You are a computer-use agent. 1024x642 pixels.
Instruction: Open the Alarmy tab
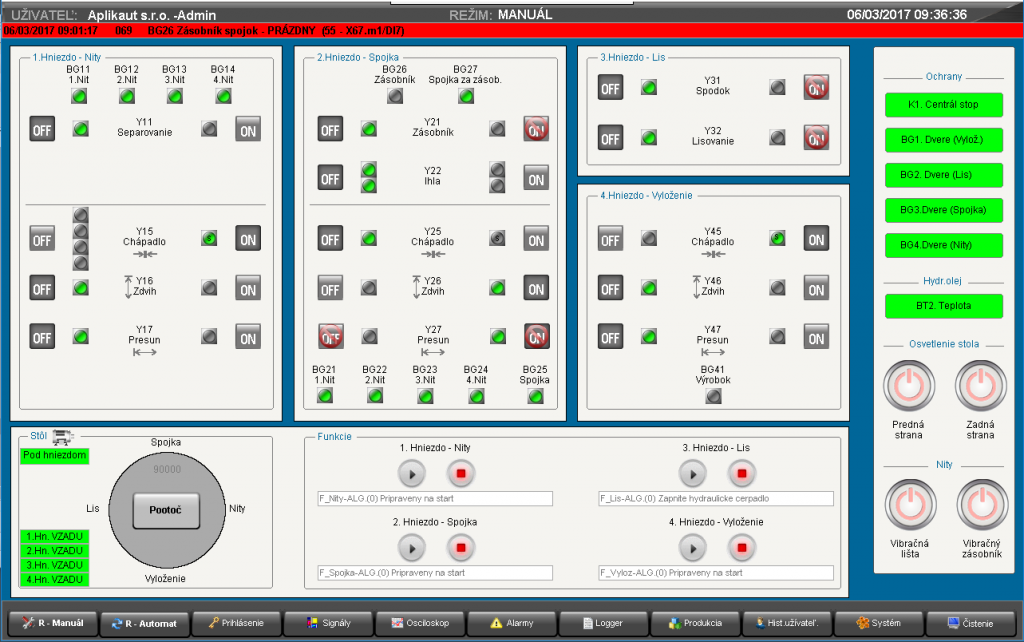pos(511,623)
